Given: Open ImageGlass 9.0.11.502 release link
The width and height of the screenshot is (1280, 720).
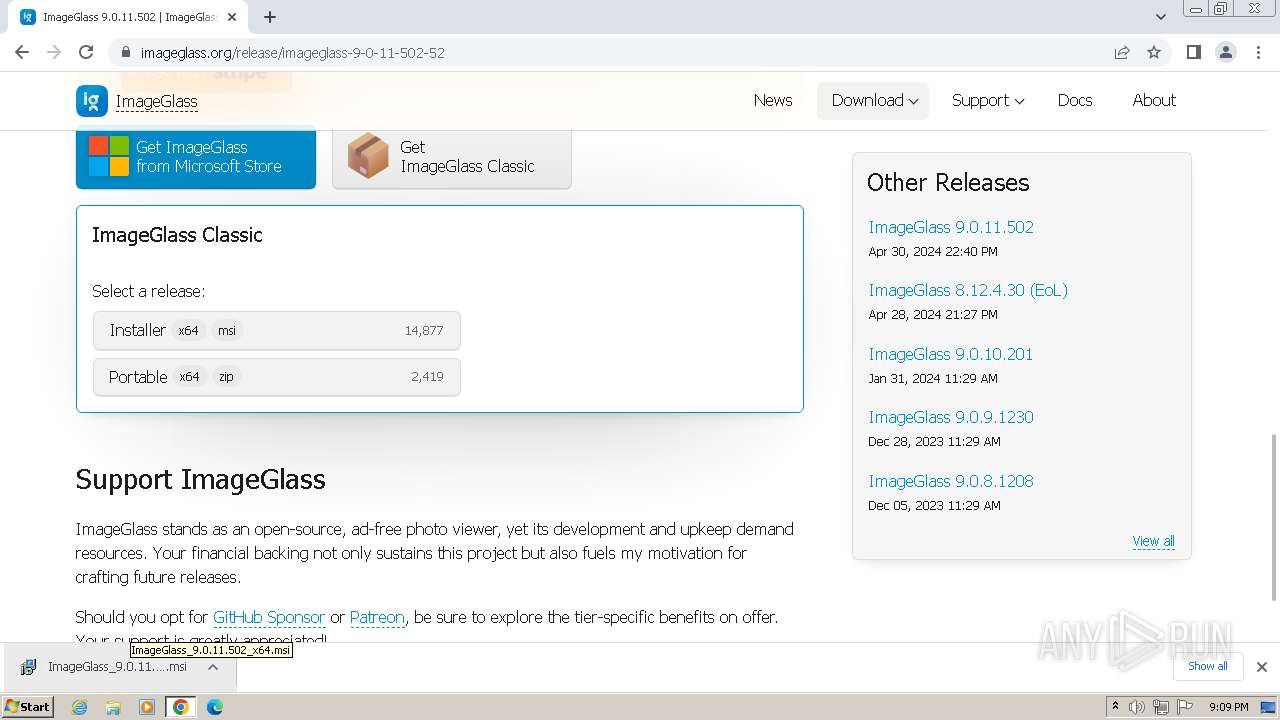Looking at the screenshot, I should pos(951,227).
